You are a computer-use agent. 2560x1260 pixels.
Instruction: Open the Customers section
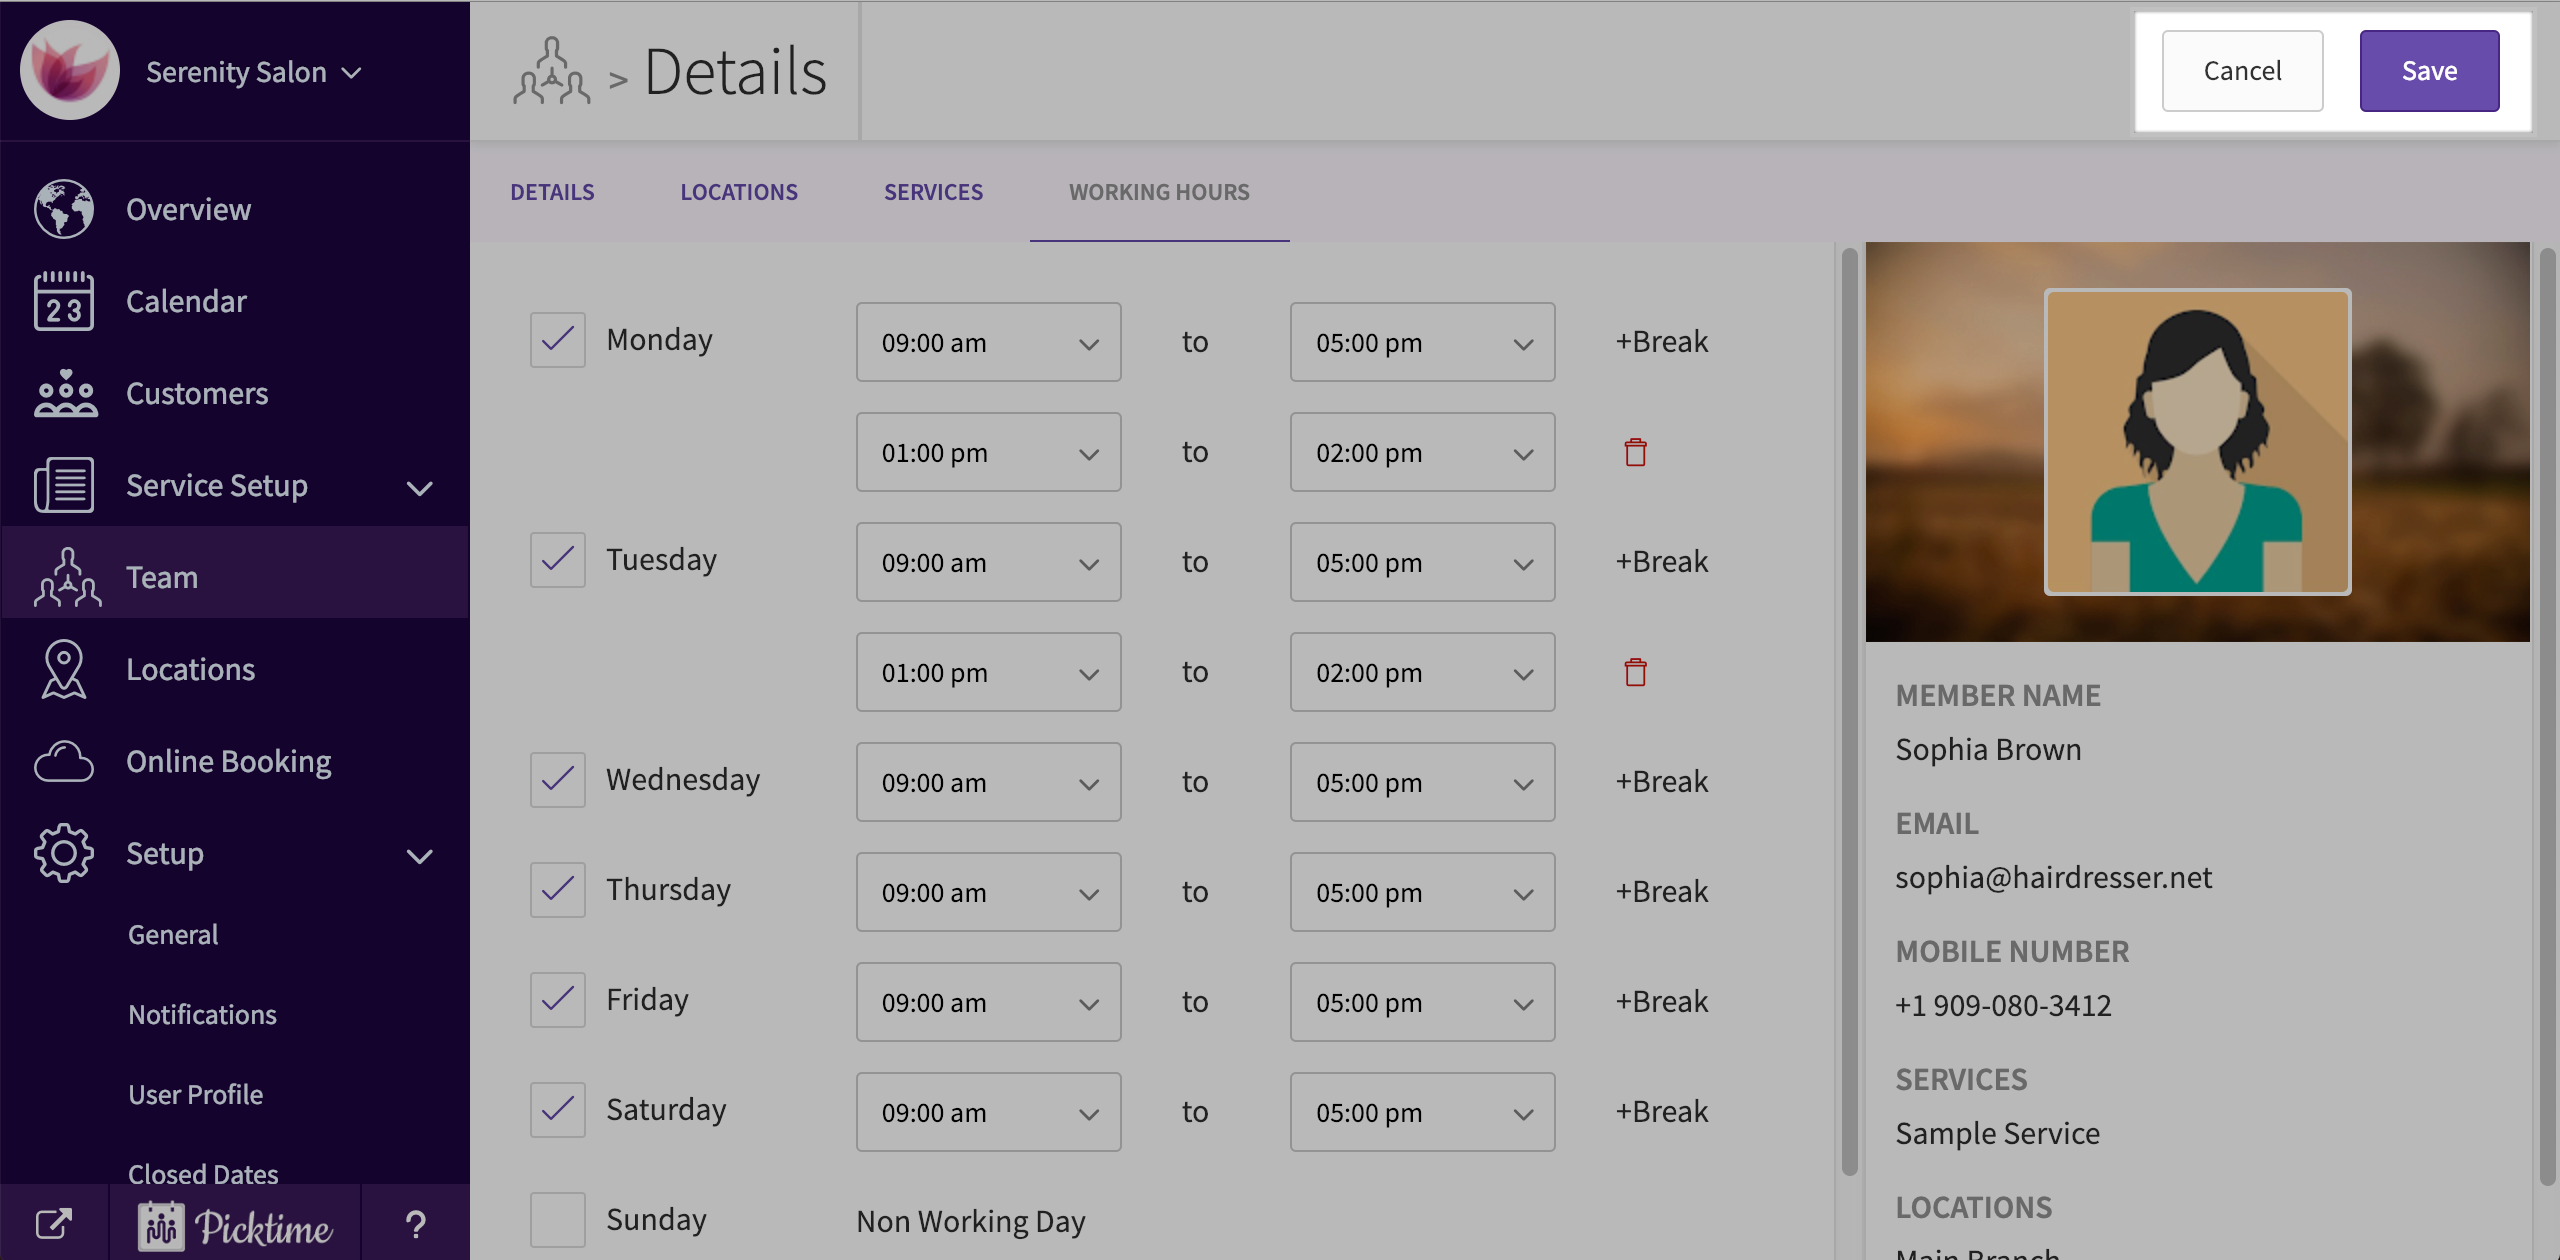196,393
